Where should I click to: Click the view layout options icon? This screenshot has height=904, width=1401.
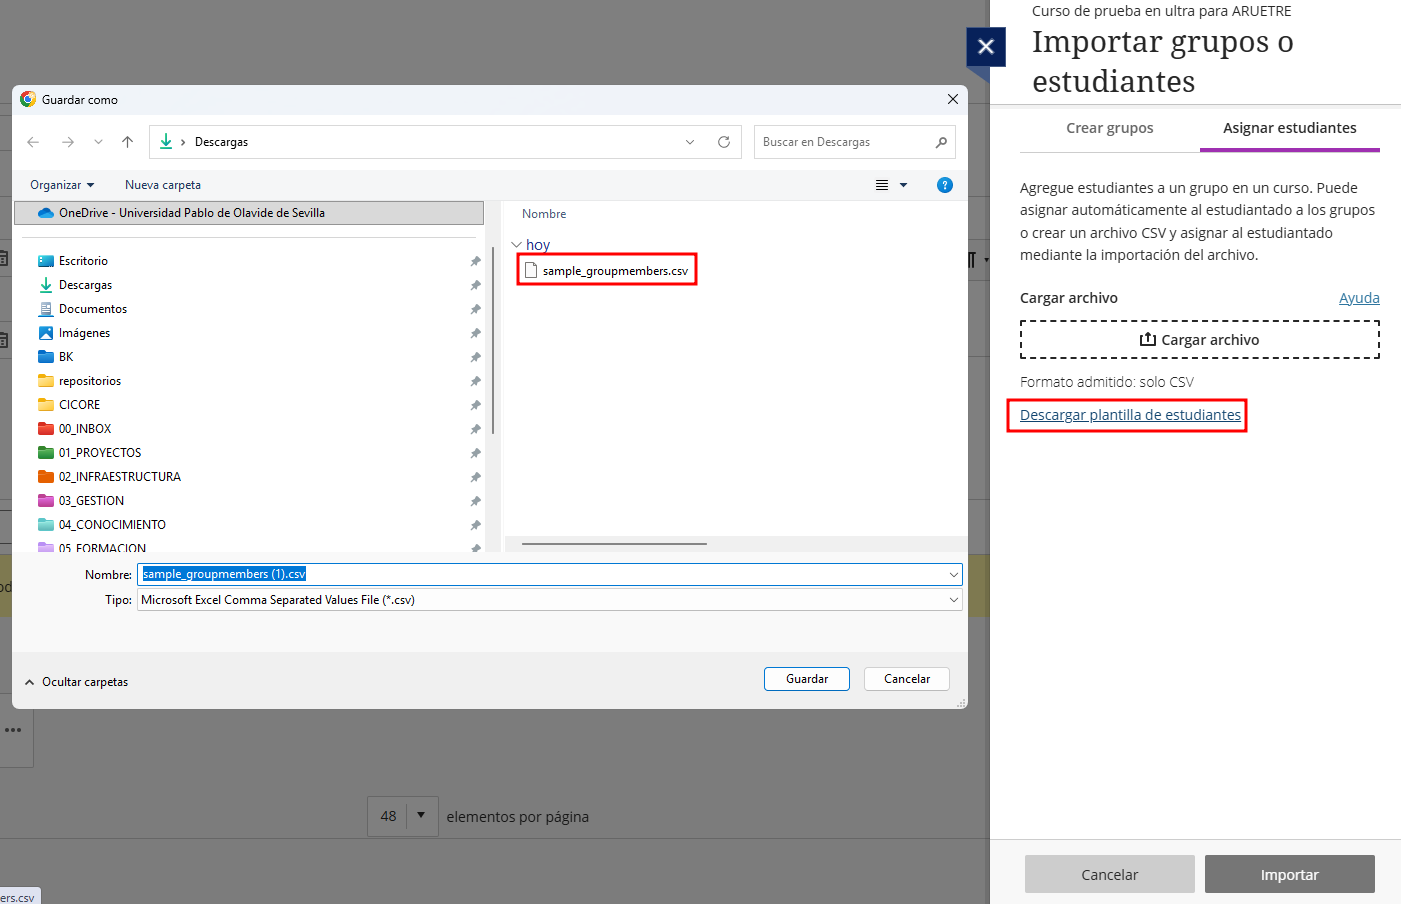click(882, 185)
